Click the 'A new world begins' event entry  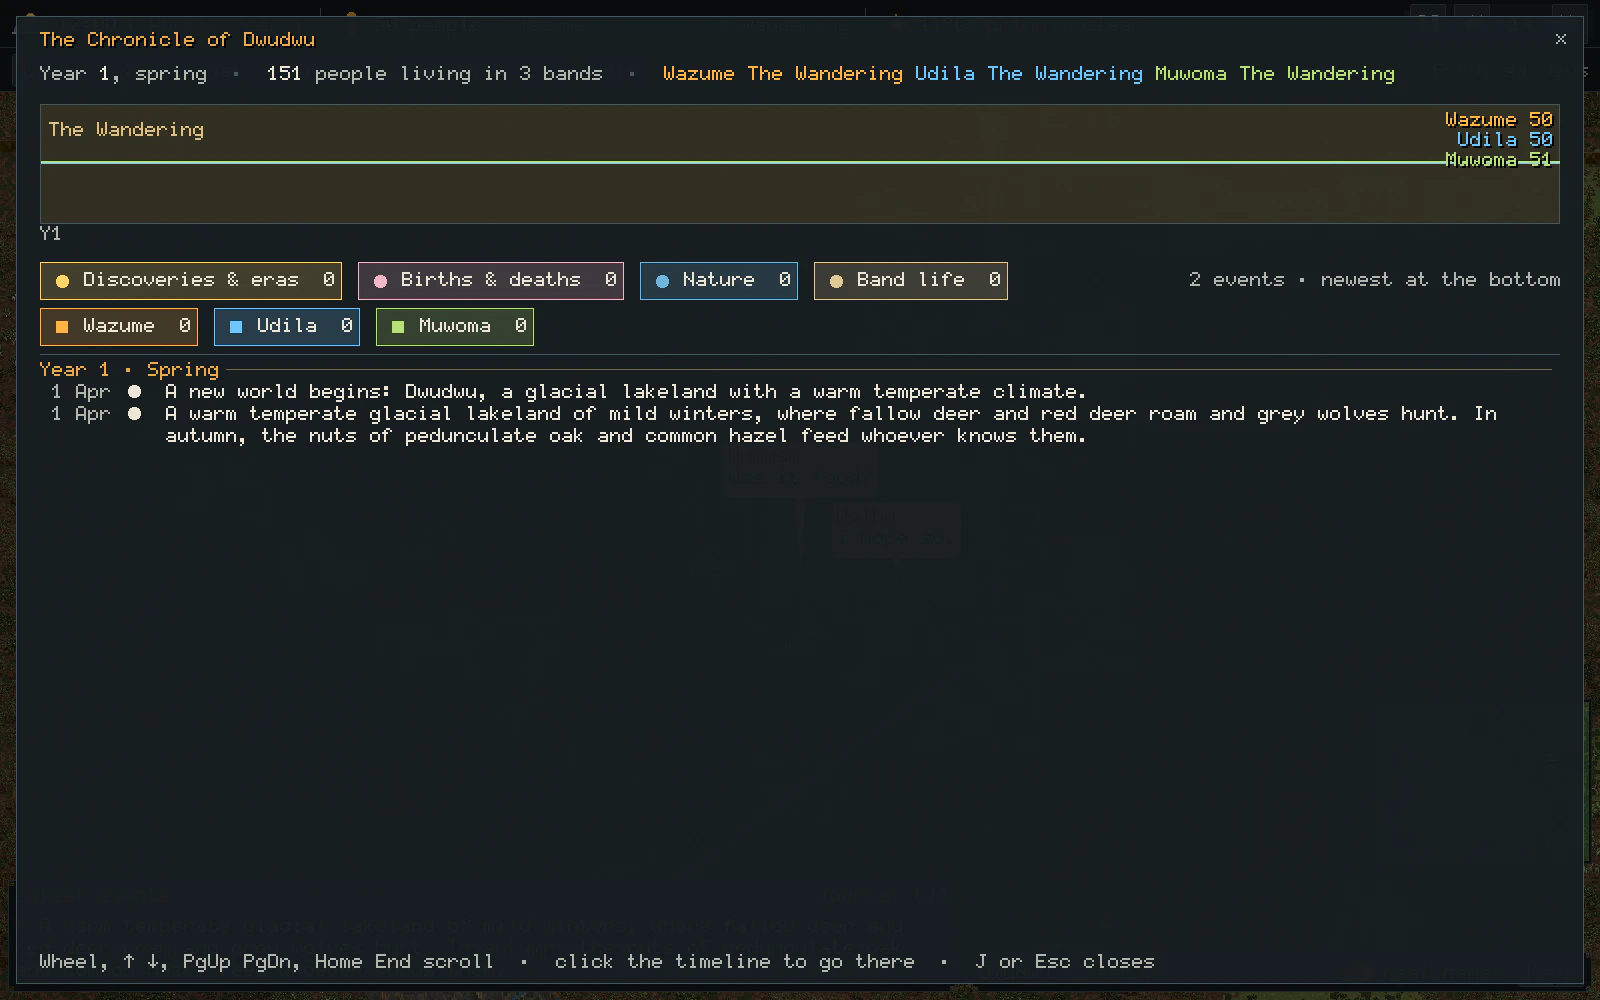click(625, 392)
